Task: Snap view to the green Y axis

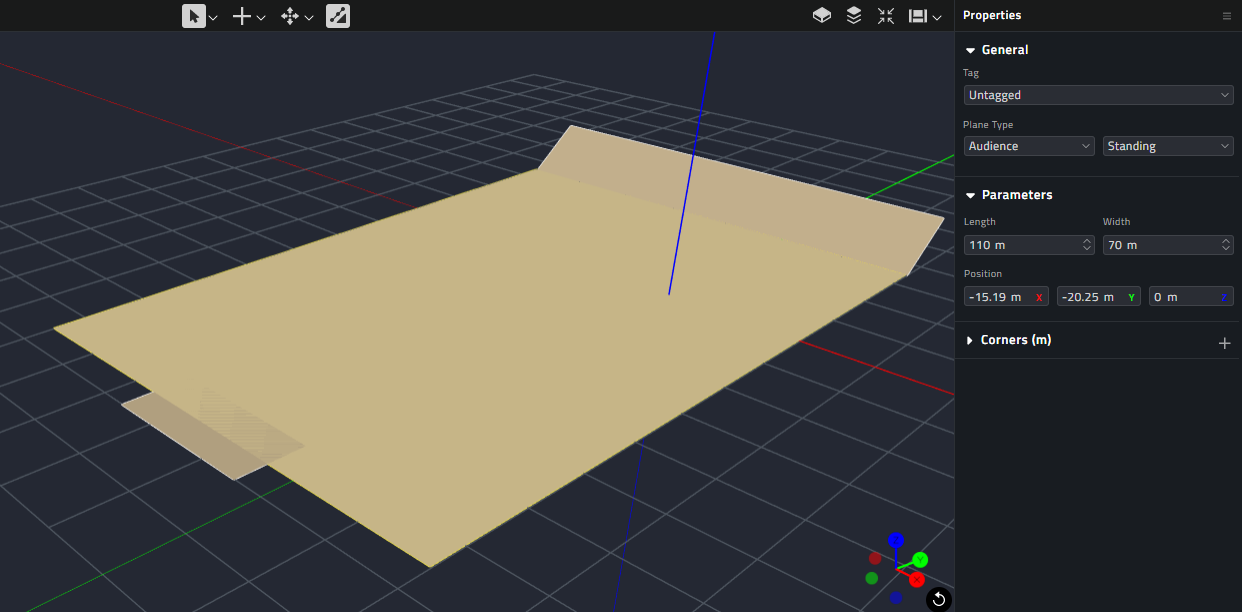Action: tap(920, 560)
